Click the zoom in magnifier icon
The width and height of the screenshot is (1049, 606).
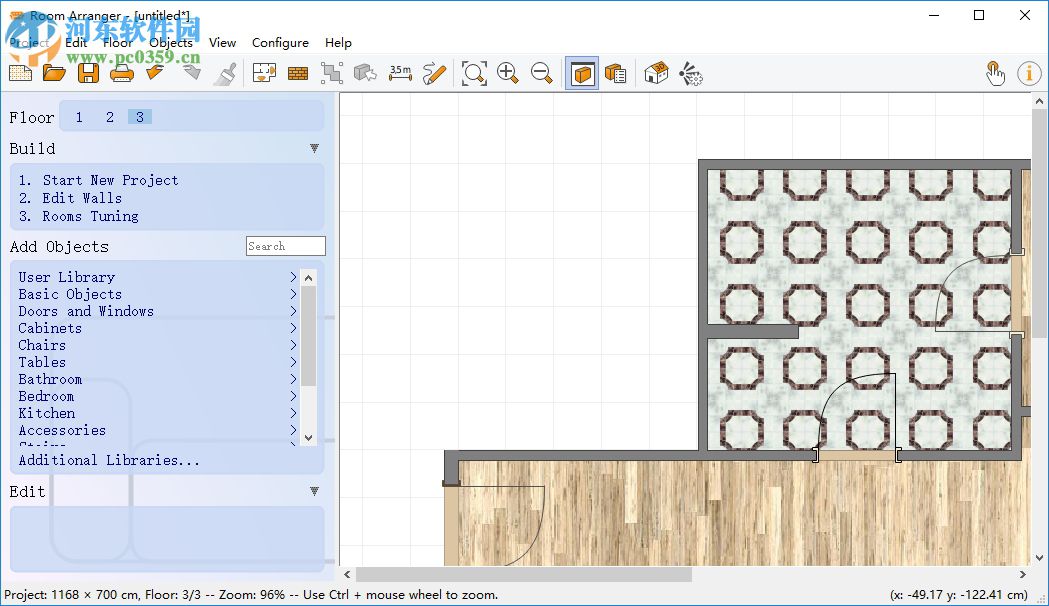pyautogui.click(x=508, y=73)
